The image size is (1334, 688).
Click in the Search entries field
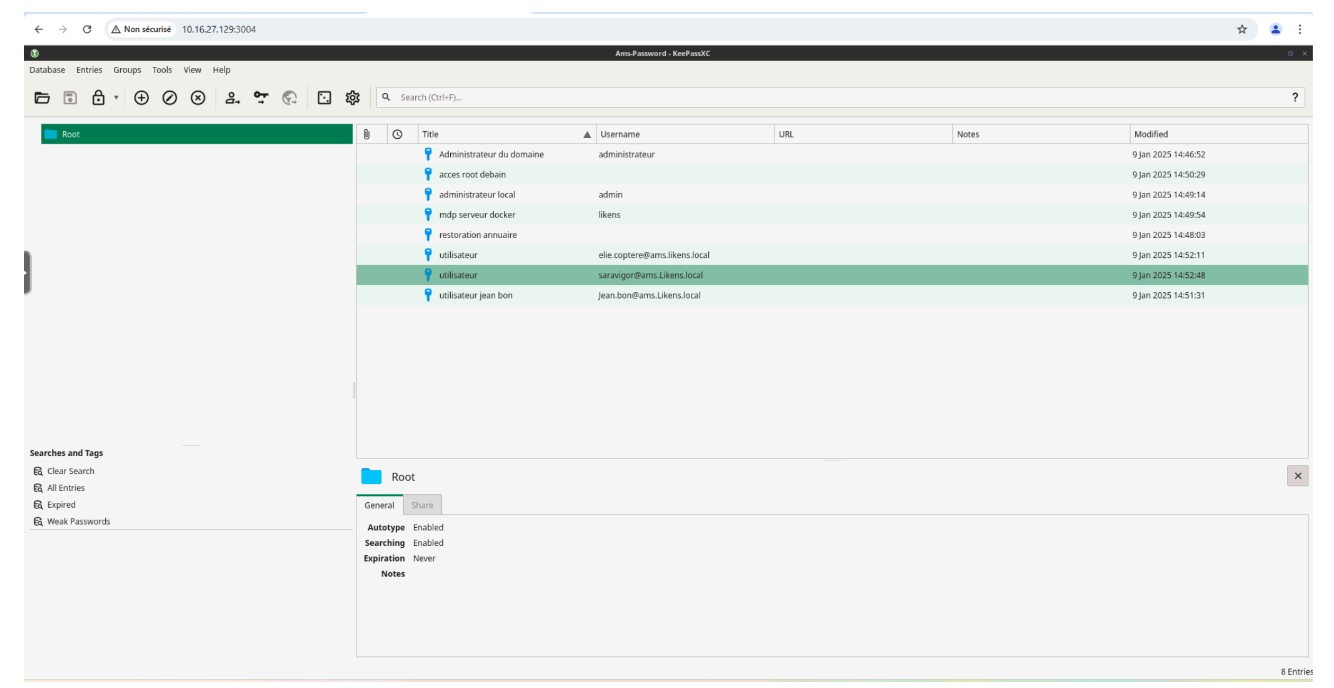click(x=830, y=98)
